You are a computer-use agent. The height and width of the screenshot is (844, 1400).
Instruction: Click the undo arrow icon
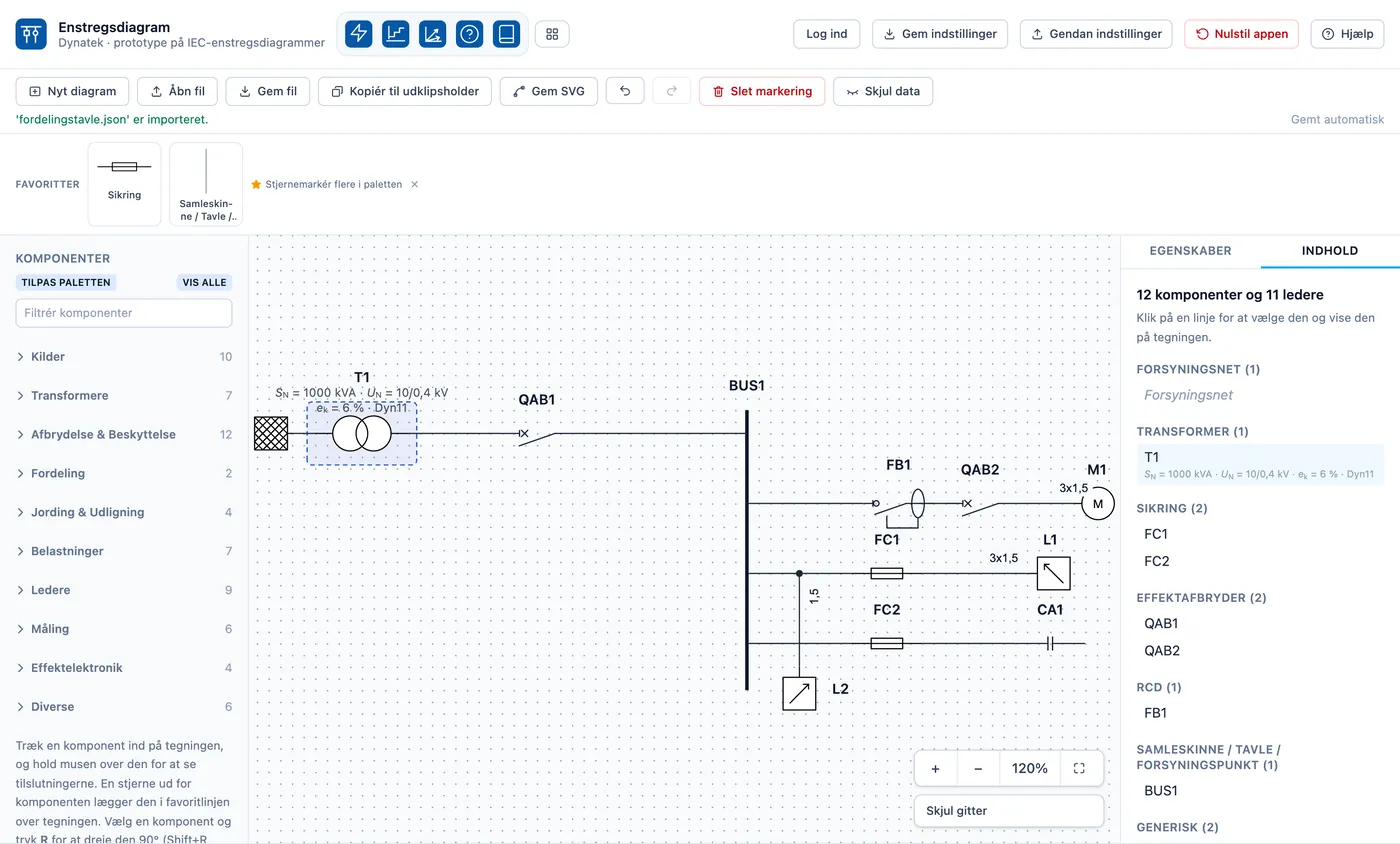(625, 91)
